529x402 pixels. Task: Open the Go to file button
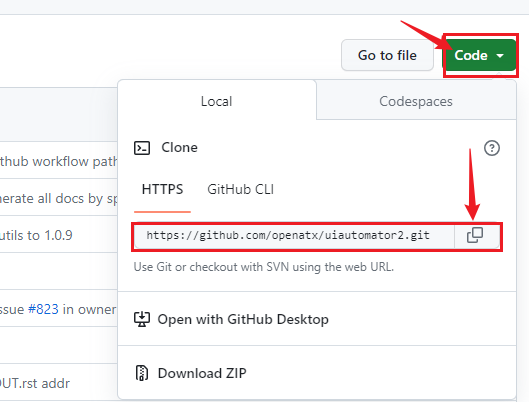[x=387, y=55]
